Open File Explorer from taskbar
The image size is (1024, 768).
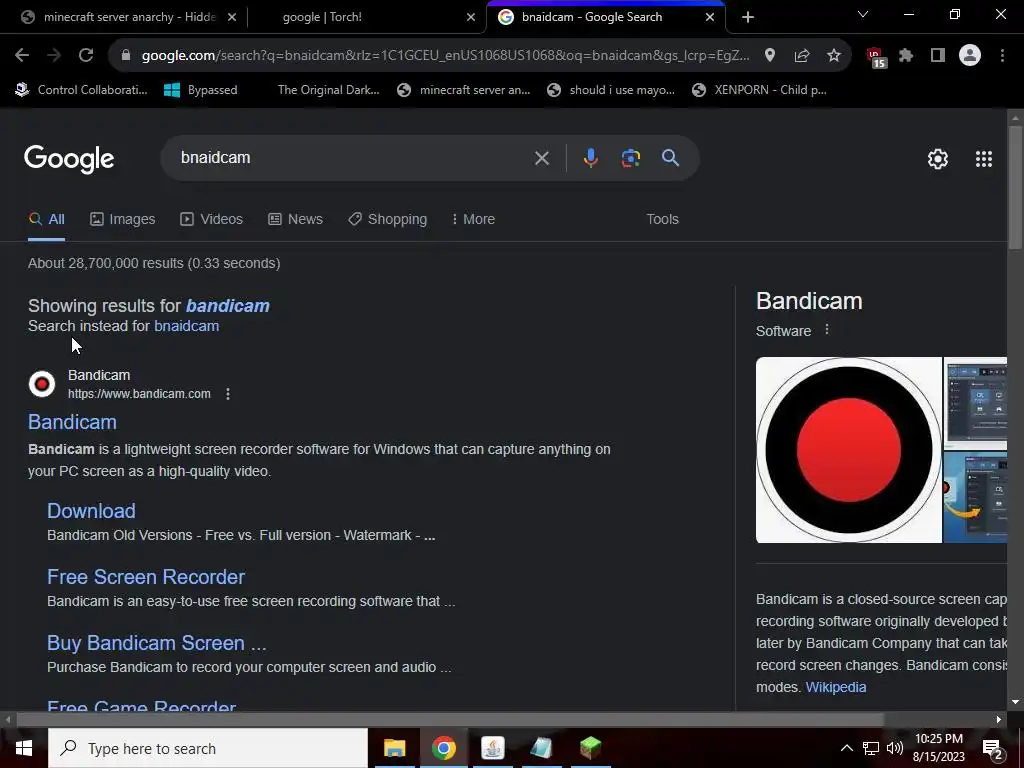click(394, 748)
